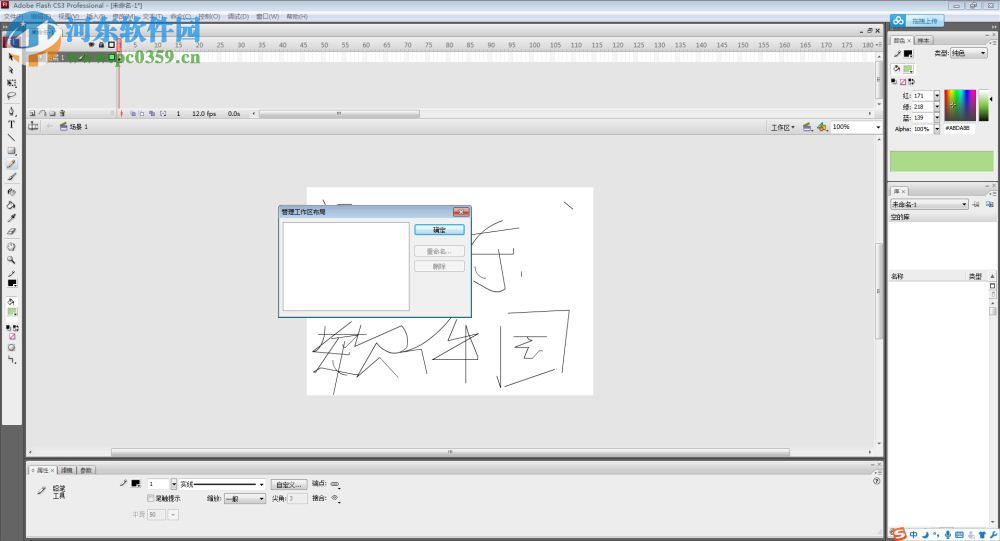Close the Manage Workspace Layouts dialog

(x=461, y=212)
